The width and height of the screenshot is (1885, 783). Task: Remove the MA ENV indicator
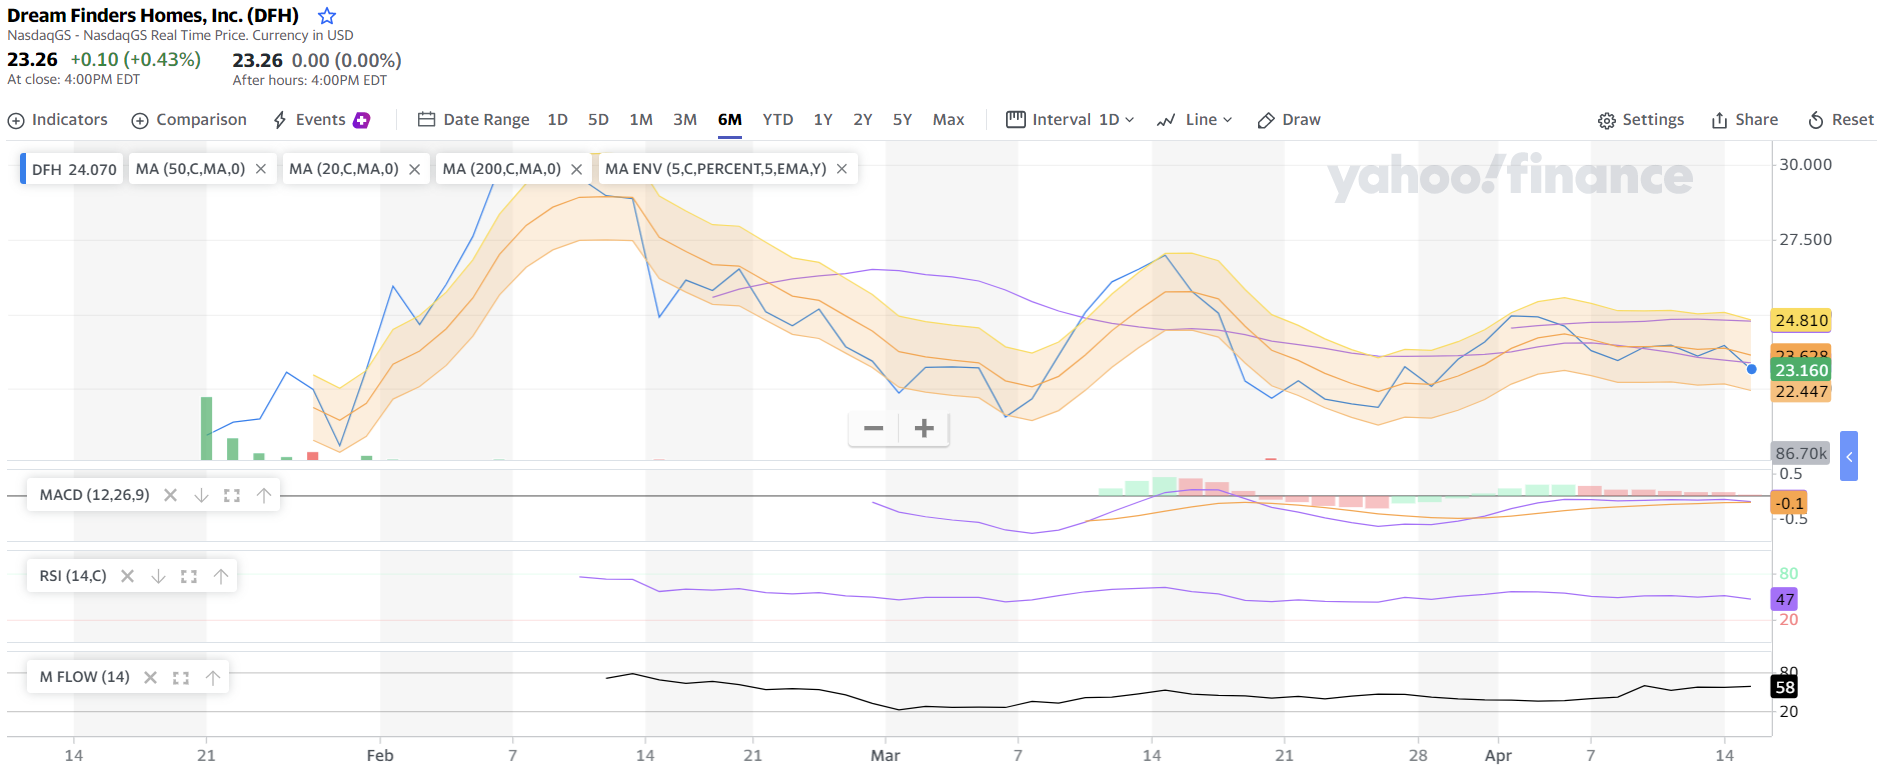842,169
